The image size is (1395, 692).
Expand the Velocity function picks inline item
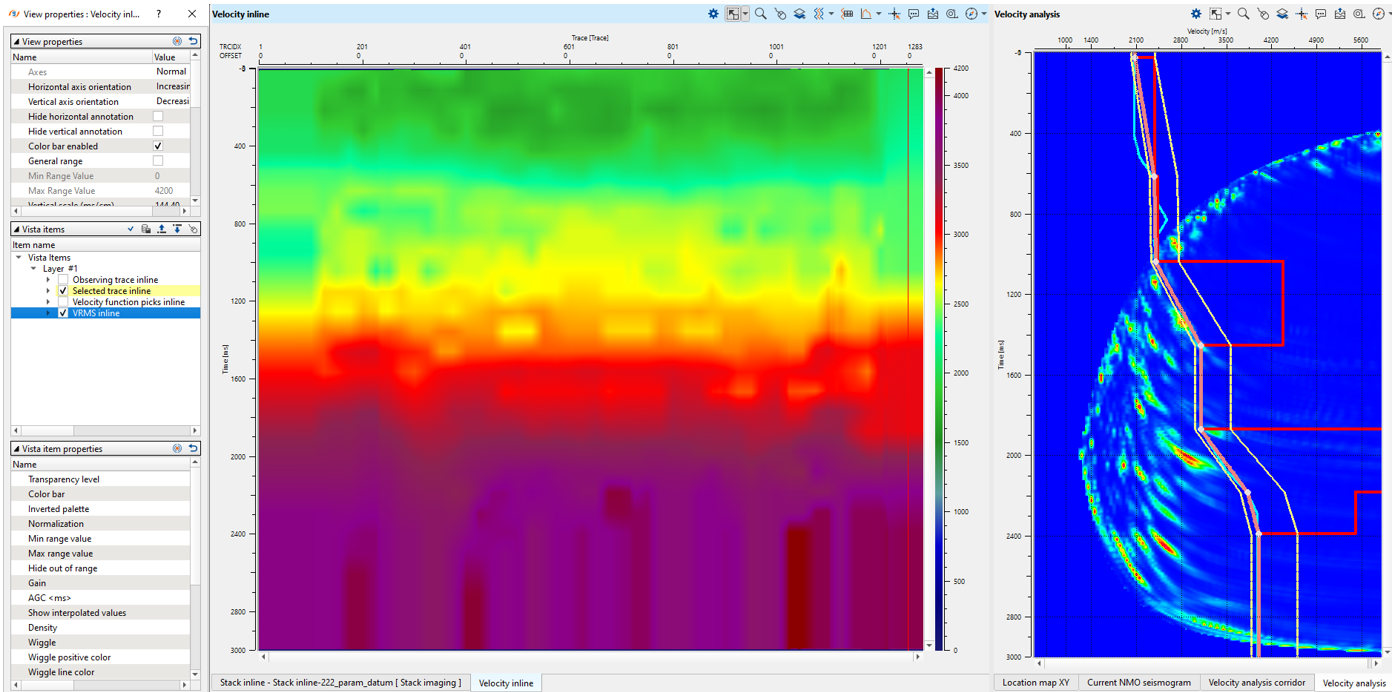point(48,302)
